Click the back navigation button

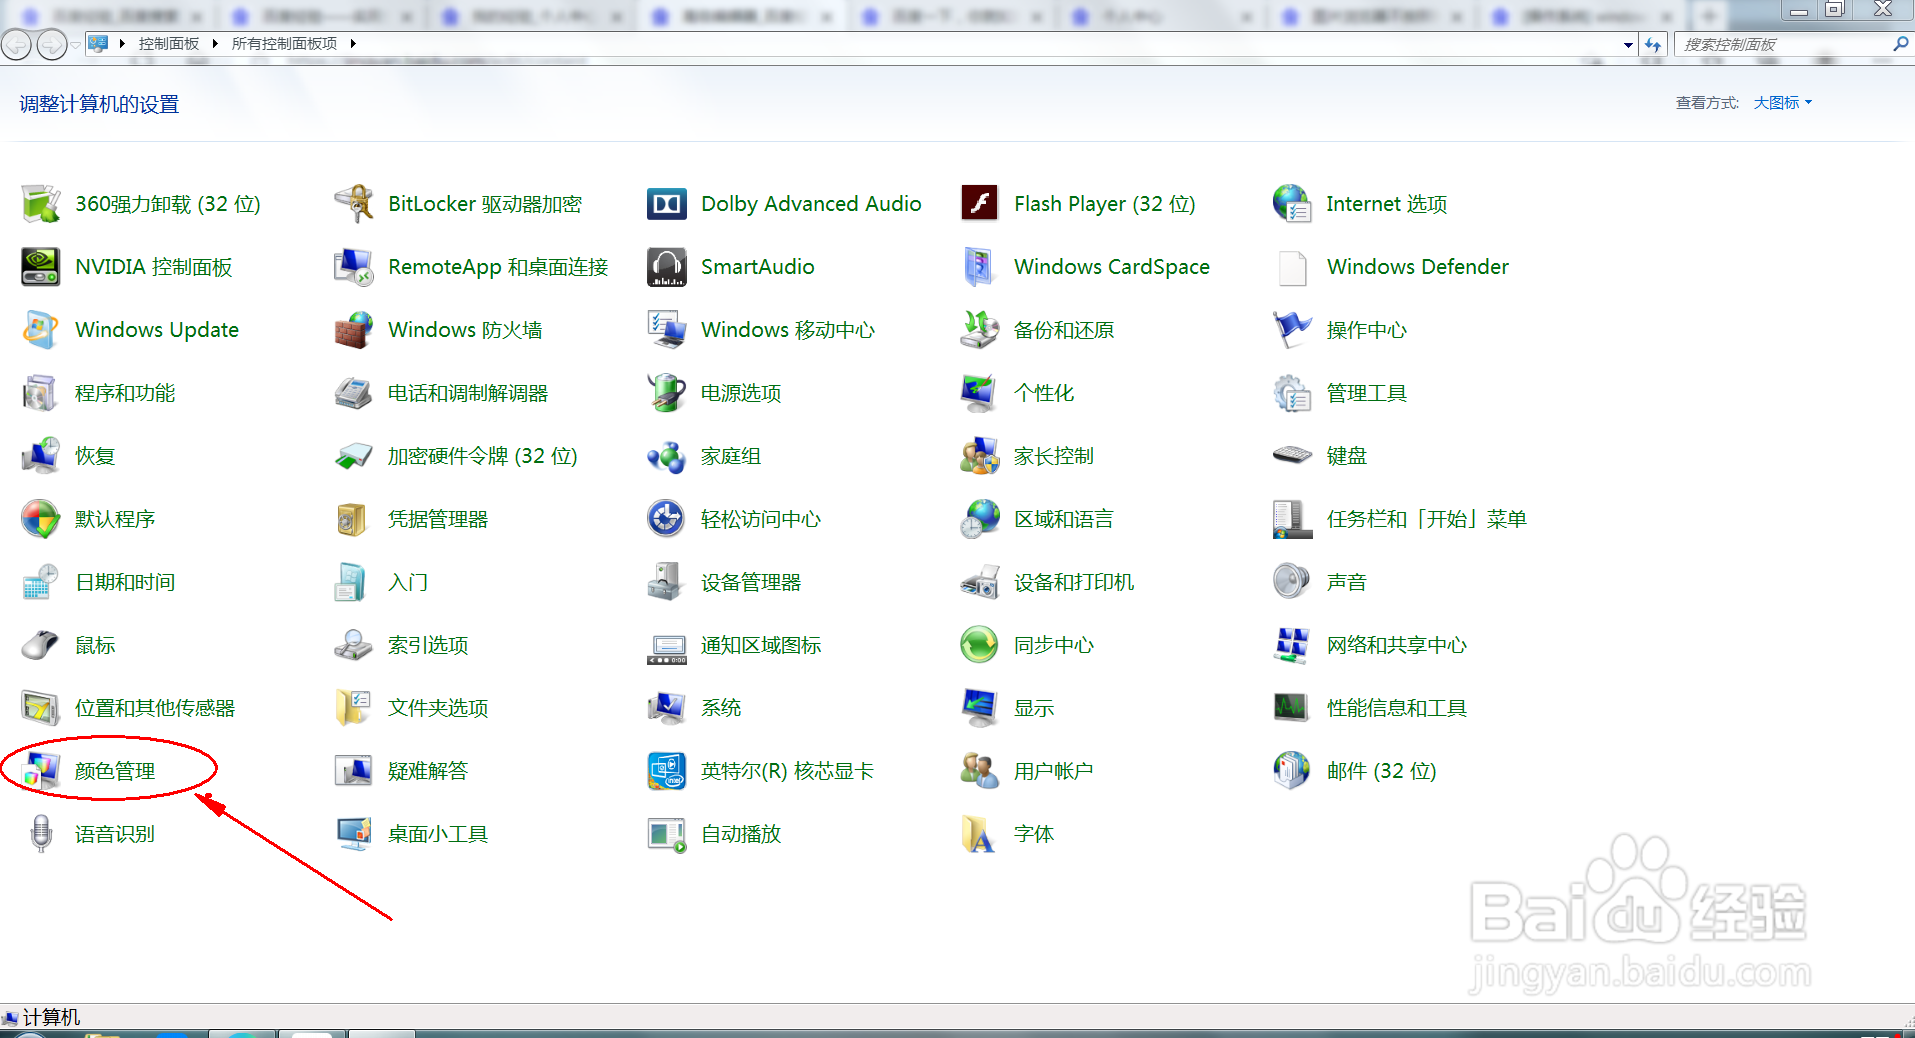pyautogui.click(x=17, y=45)
